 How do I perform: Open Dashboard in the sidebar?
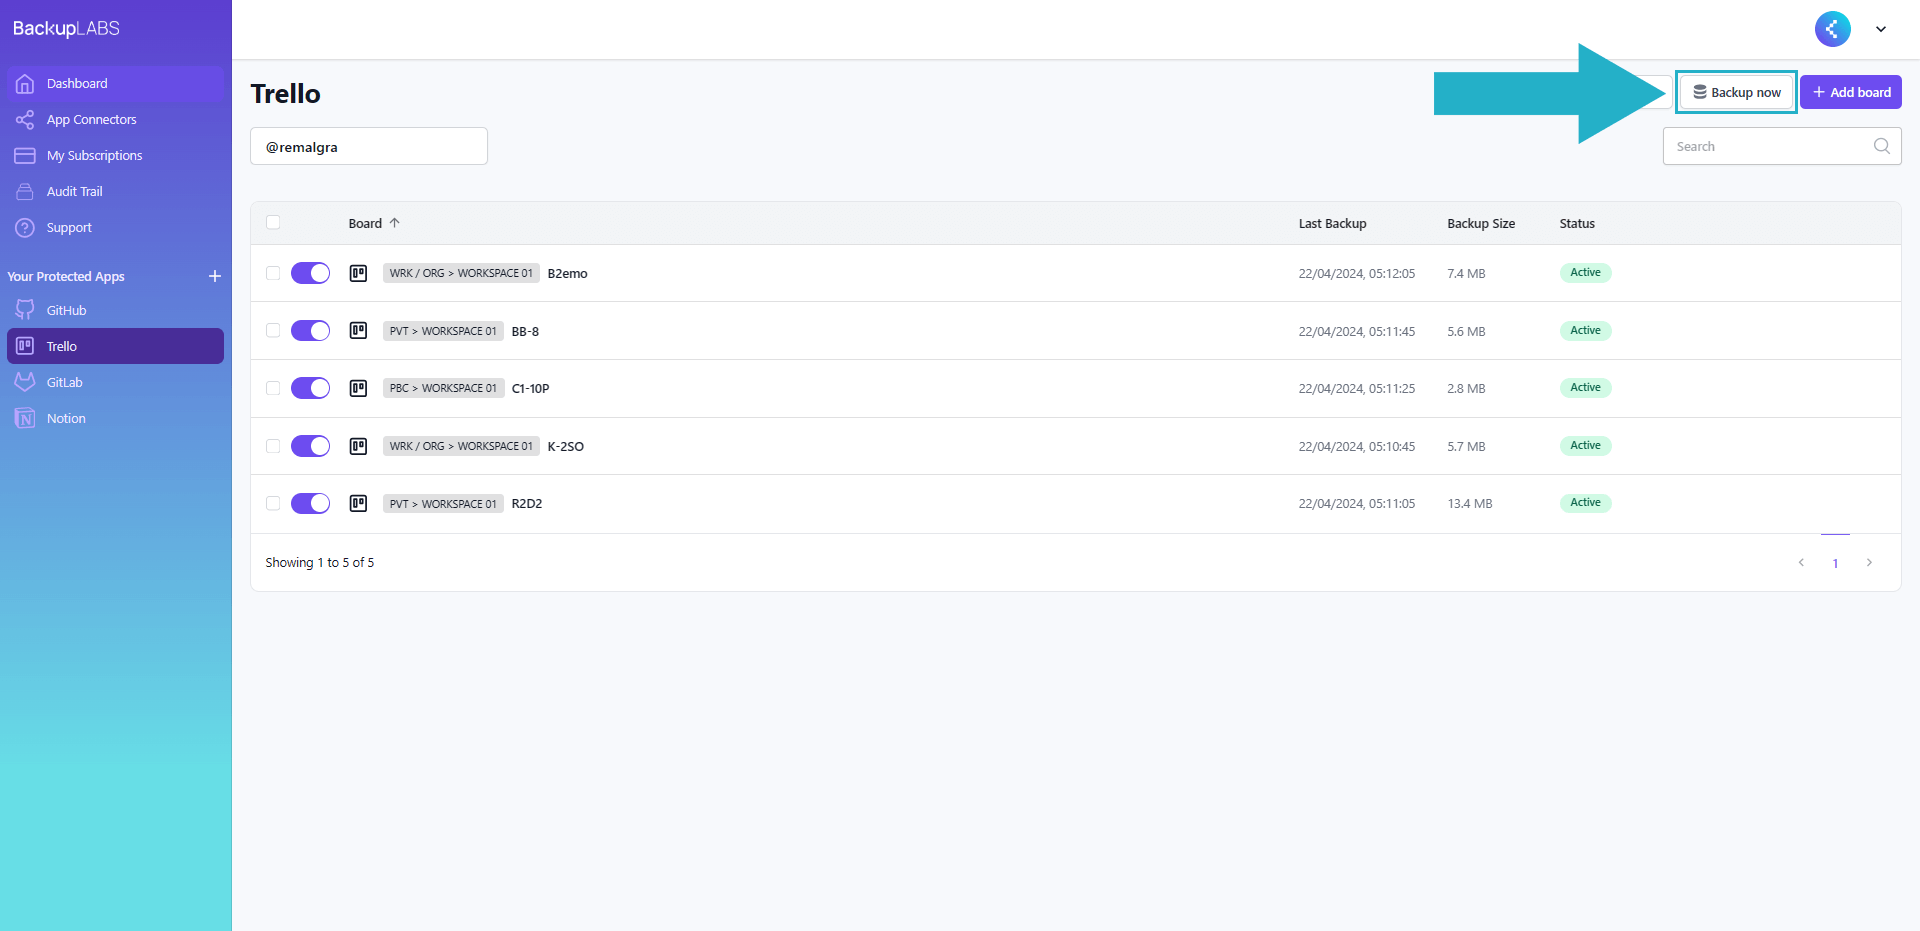click(x=115, y=84)
